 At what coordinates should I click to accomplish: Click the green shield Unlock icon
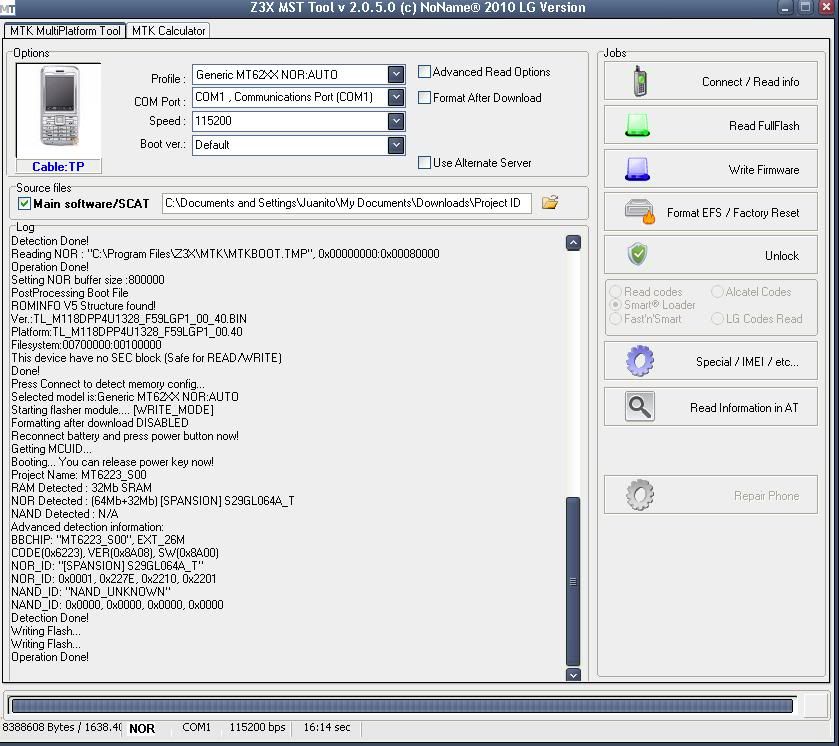638,255
